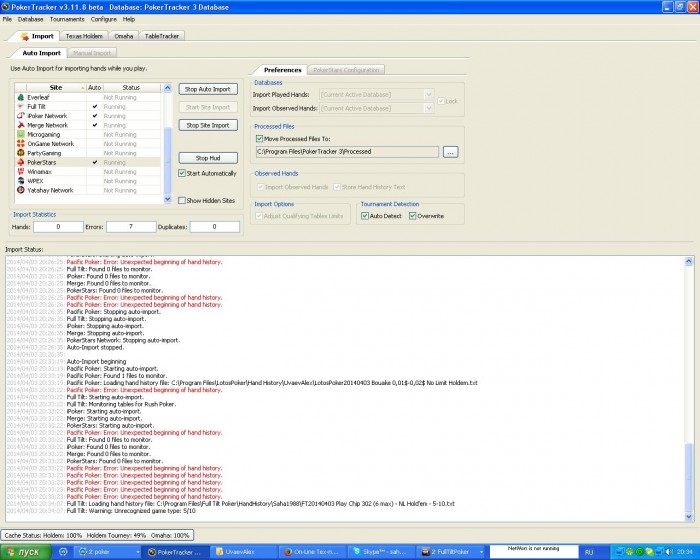
Task: Click Stop Auto Import button
Action: (208, 89)
